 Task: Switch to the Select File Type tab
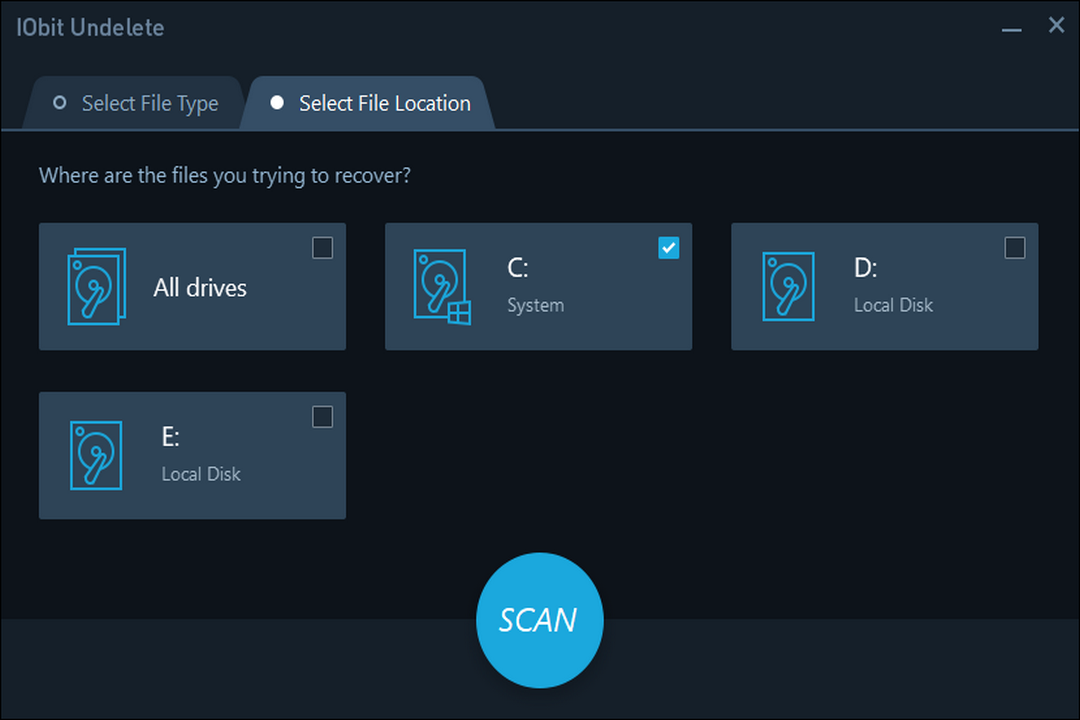click(136, 103)
